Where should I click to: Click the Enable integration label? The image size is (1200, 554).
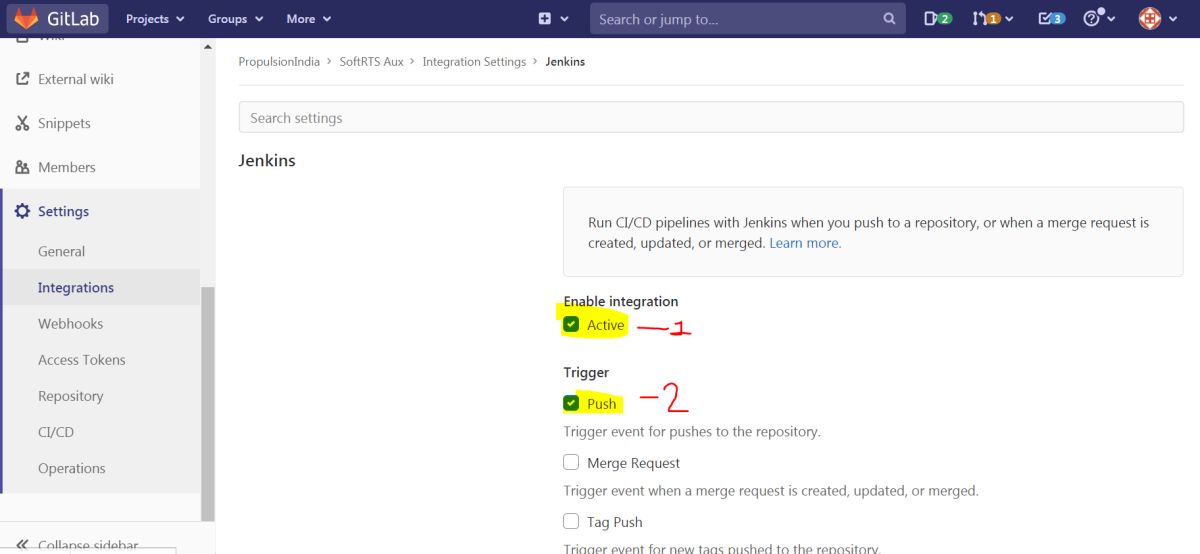pyautogui.click(x=621, y=301)
